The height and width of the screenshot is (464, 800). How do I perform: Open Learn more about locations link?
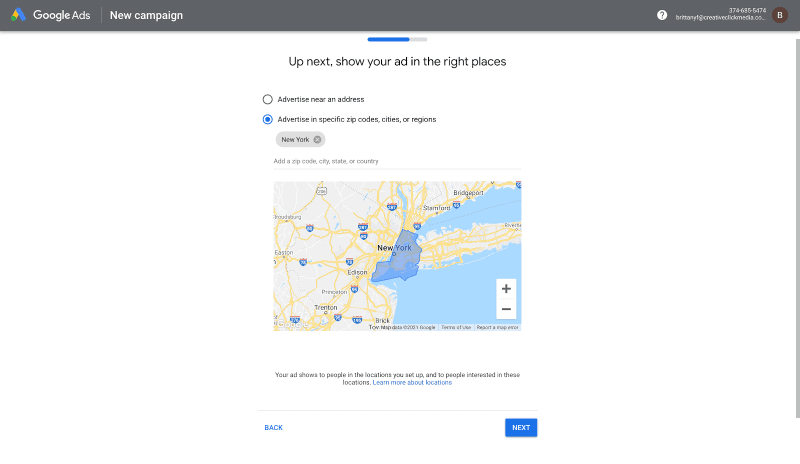[412, 382]
